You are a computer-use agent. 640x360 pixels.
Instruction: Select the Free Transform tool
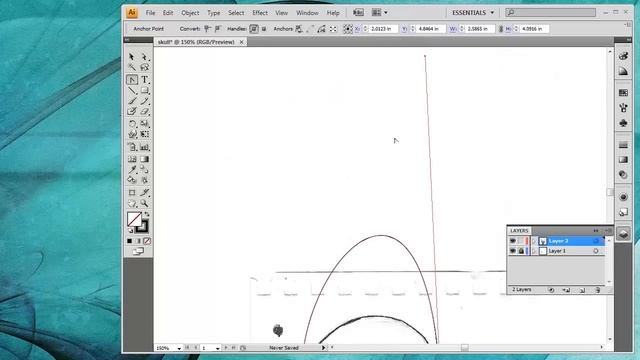coord(144,134)
